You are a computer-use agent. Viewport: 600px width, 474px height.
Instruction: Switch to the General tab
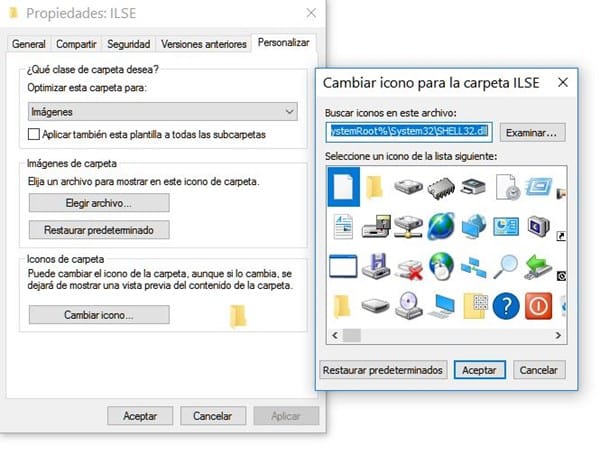[x=29, y=44]
